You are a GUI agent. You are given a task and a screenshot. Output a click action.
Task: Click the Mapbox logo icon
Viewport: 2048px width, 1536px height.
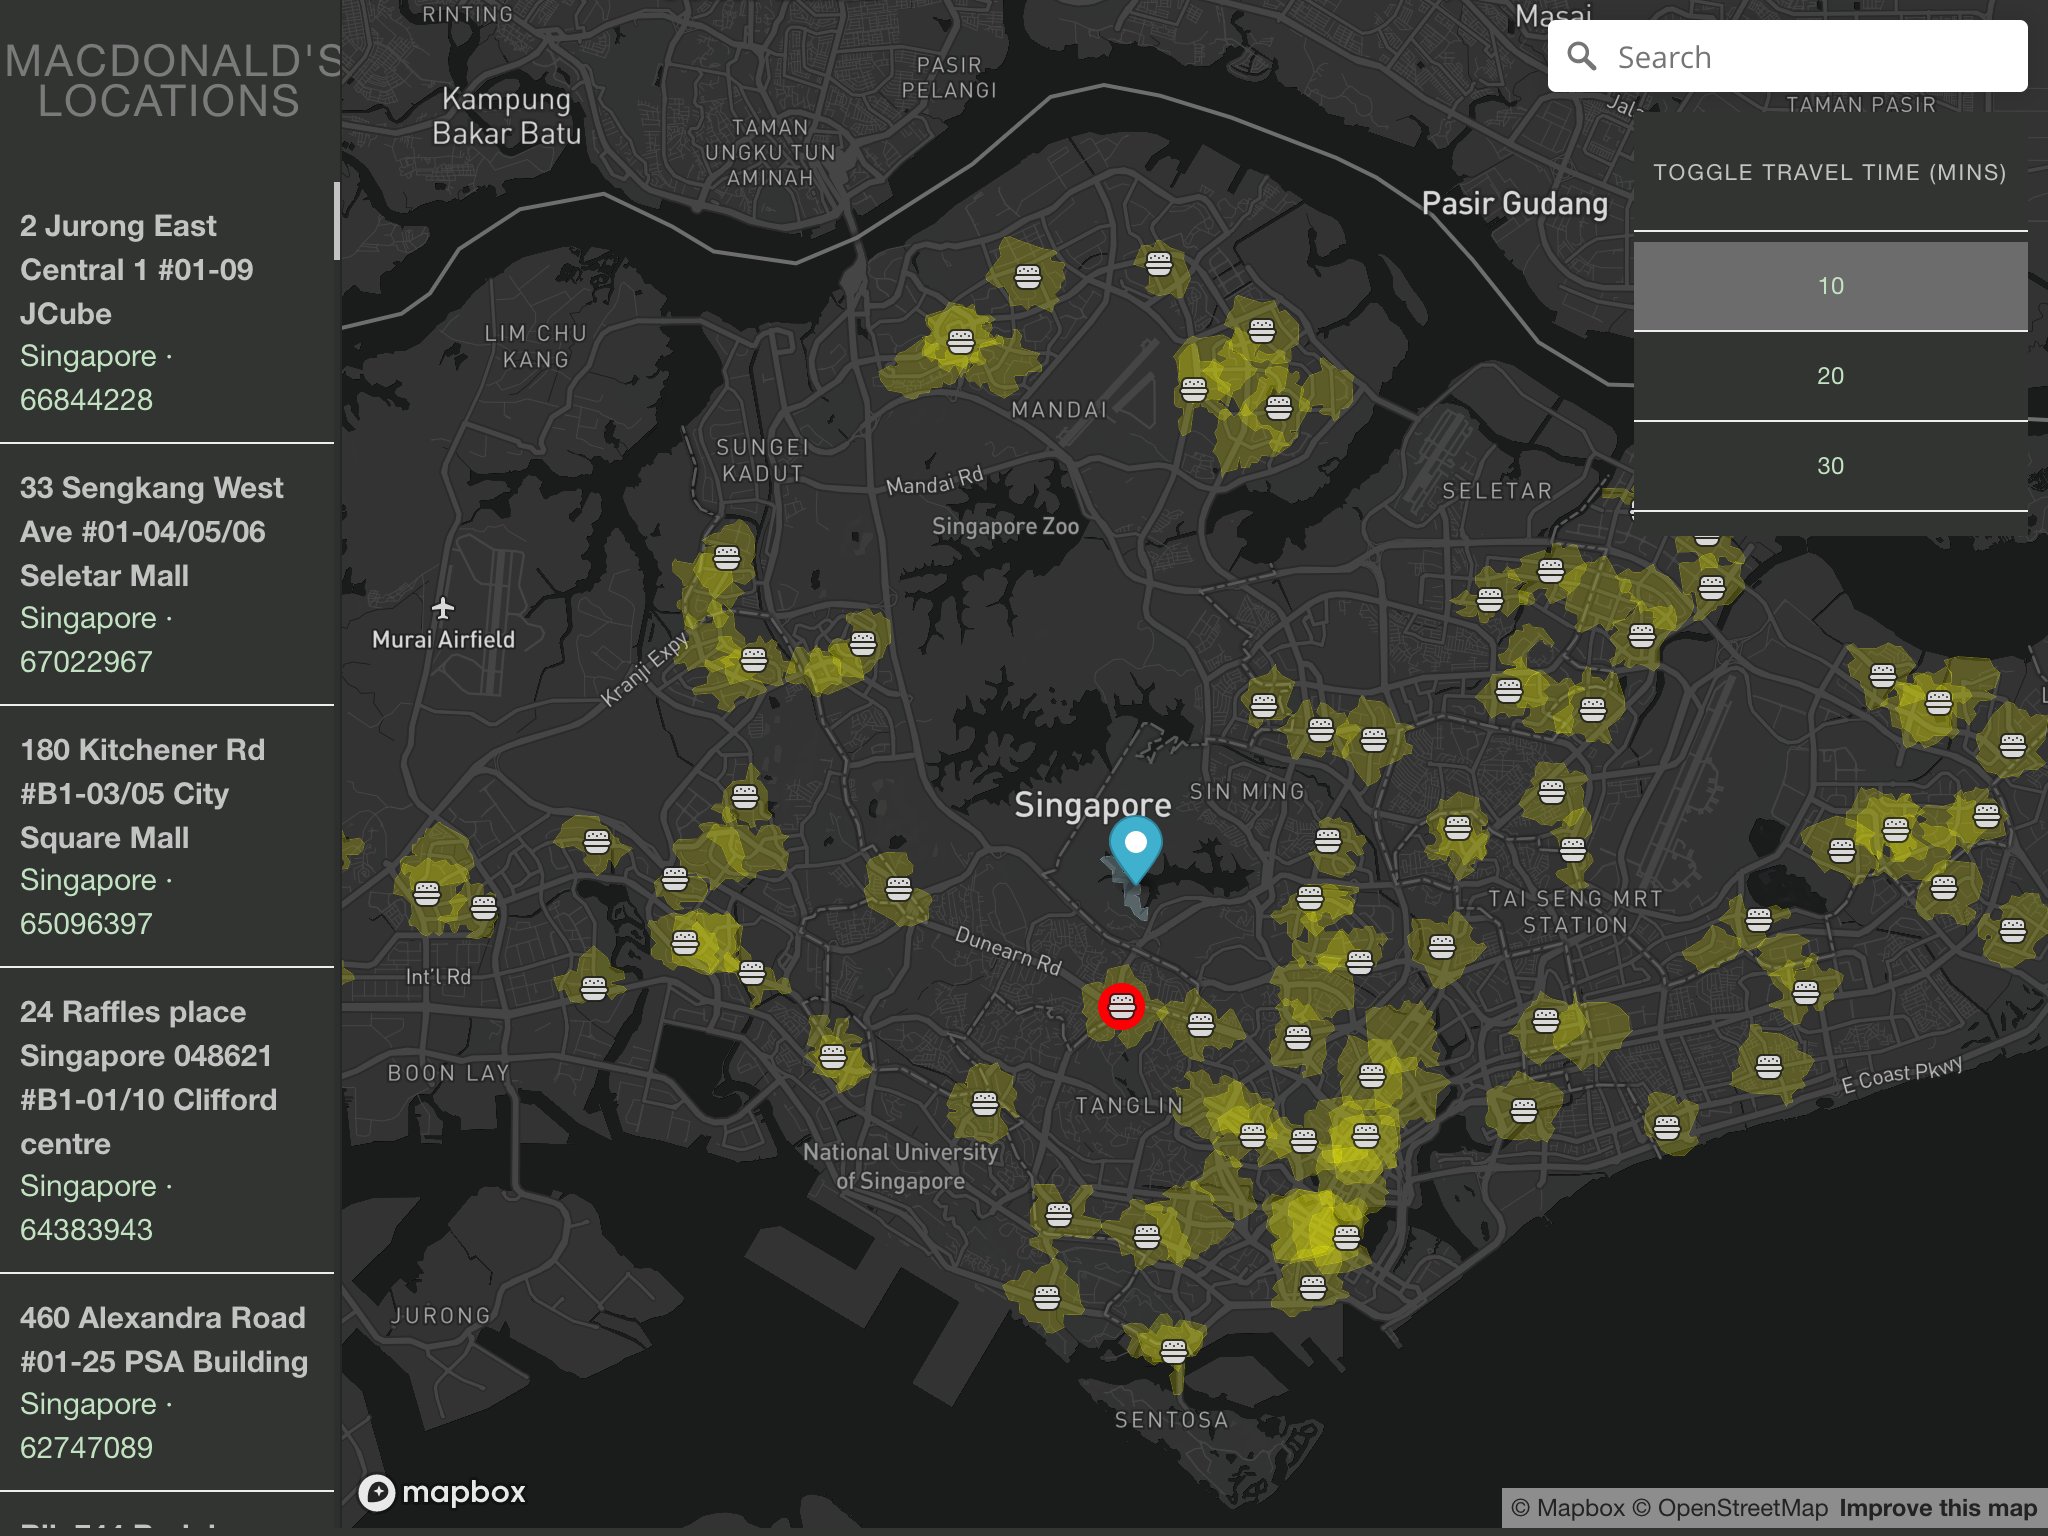(380, 1492)
